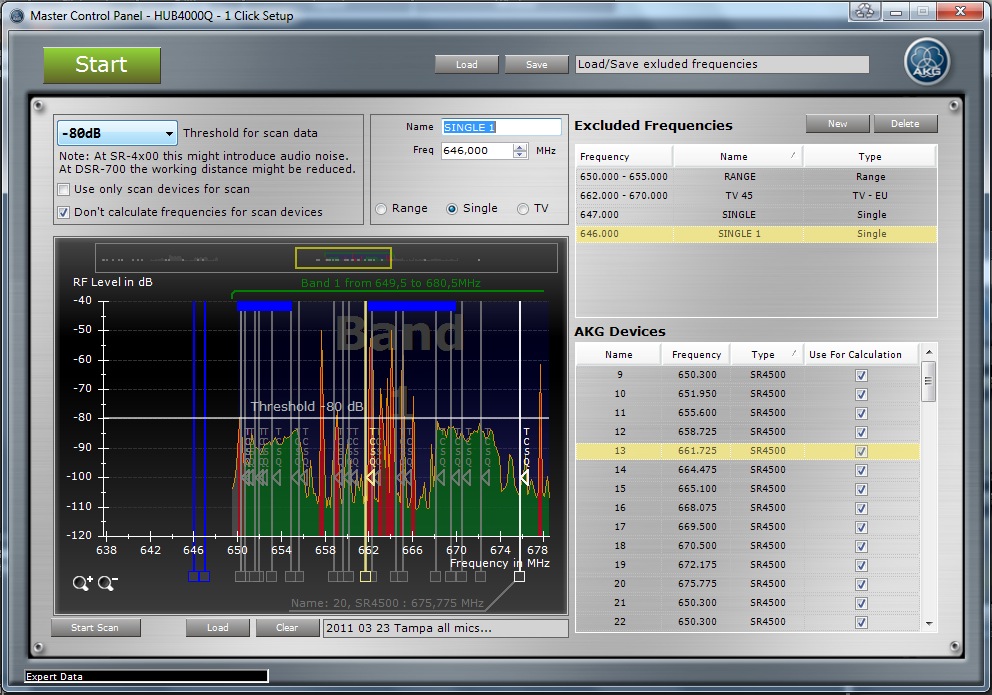
Task: Click the blue marker box at 646 MHz
Action: click(x=194, y=576)
